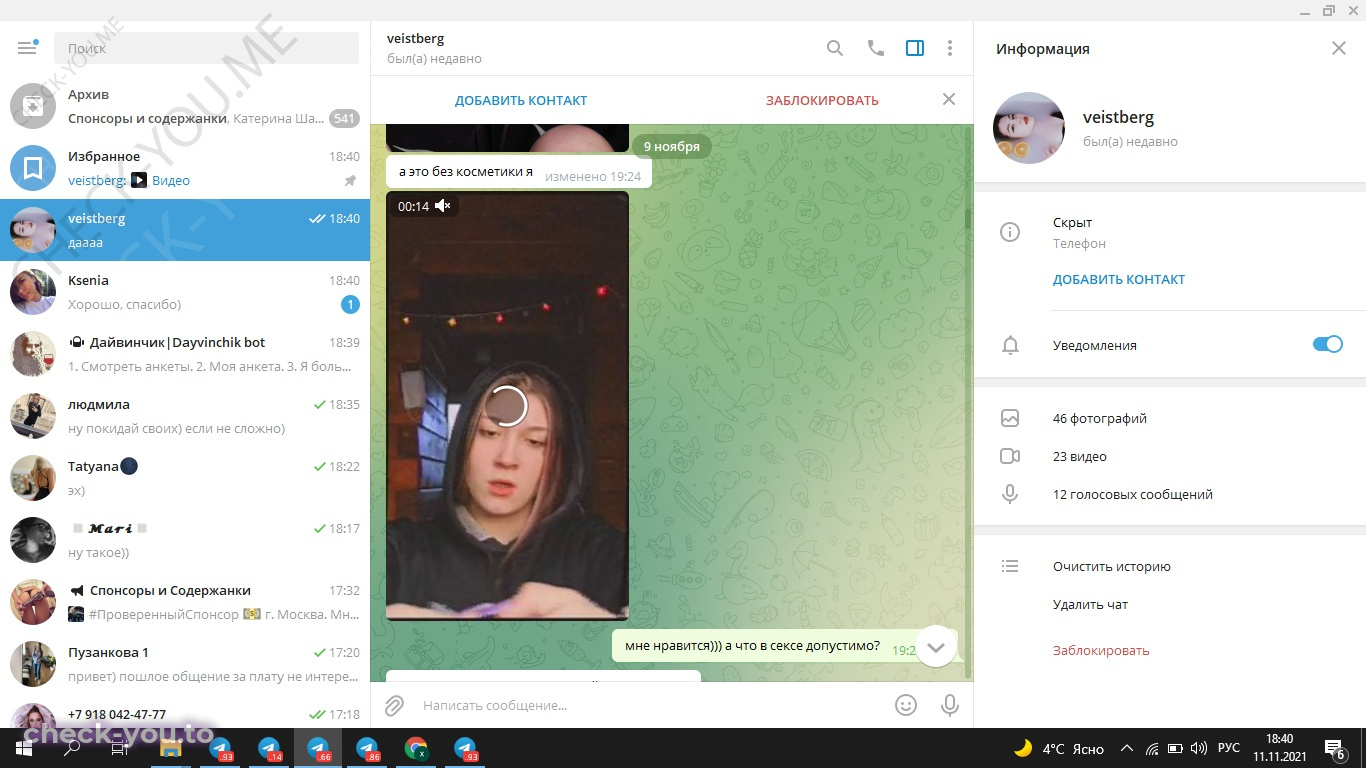Screen dimensions: 1366x768
Task: Open the hamburger main menu
Action: click(27, 48)
